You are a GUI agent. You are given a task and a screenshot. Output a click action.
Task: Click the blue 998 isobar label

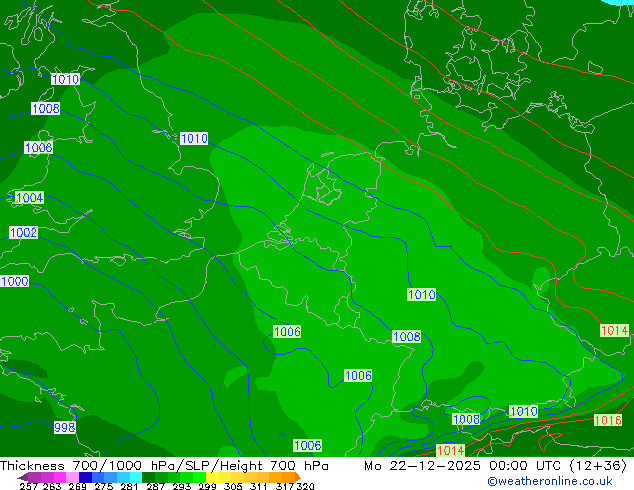pyautogui.click(x=65, y=427)
